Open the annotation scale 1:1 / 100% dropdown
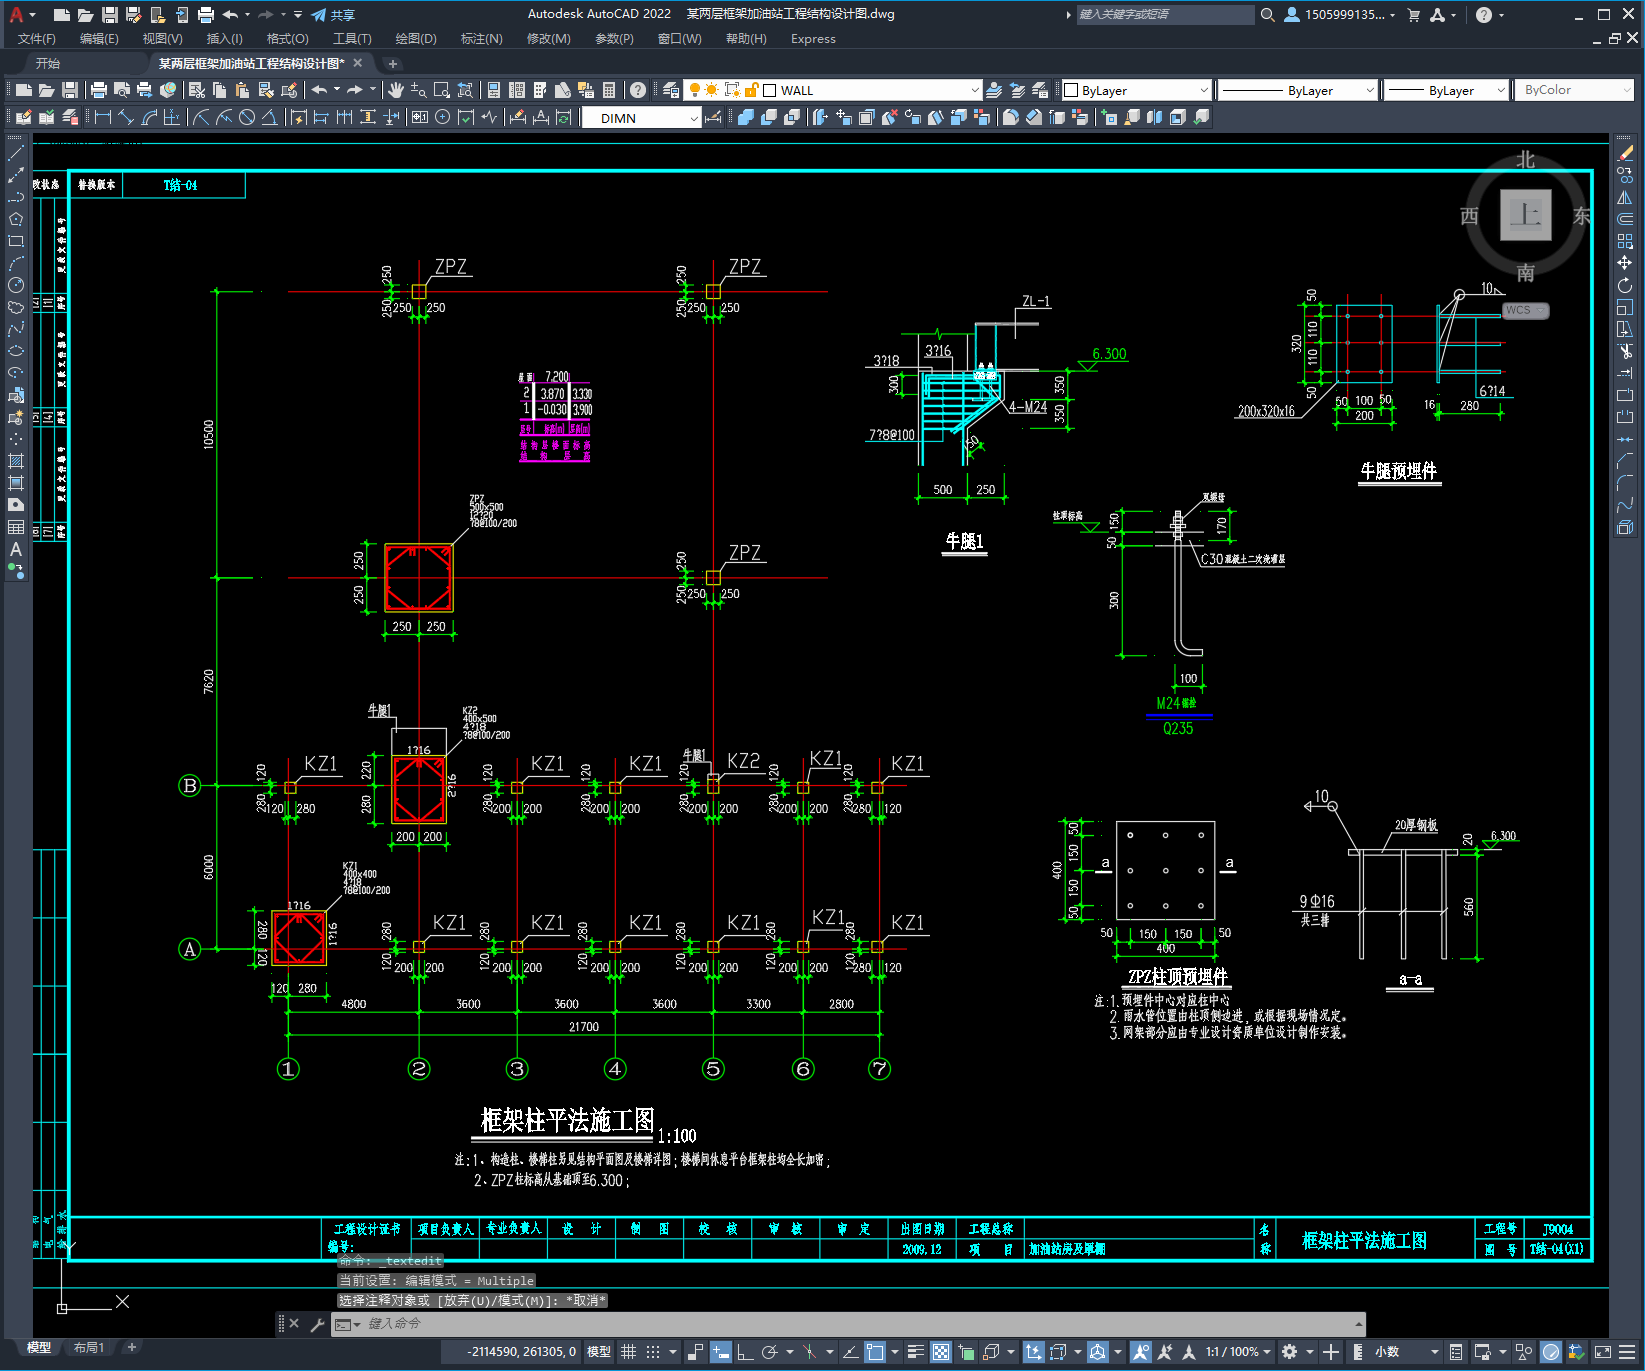The height and width of the screenshot is (1371, 1645). click(1238, 1352)
